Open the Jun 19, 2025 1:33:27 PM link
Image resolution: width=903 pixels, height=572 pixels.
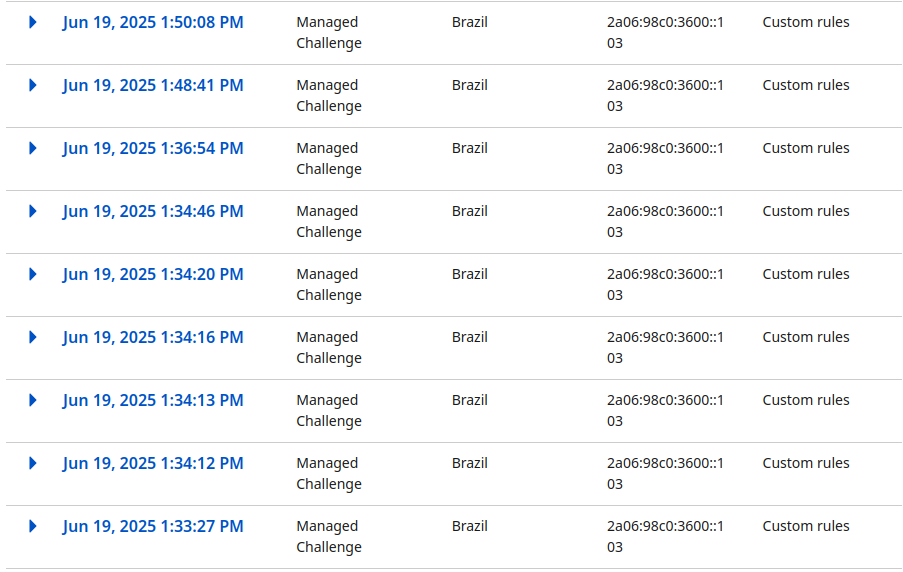(x=153, y=526)
